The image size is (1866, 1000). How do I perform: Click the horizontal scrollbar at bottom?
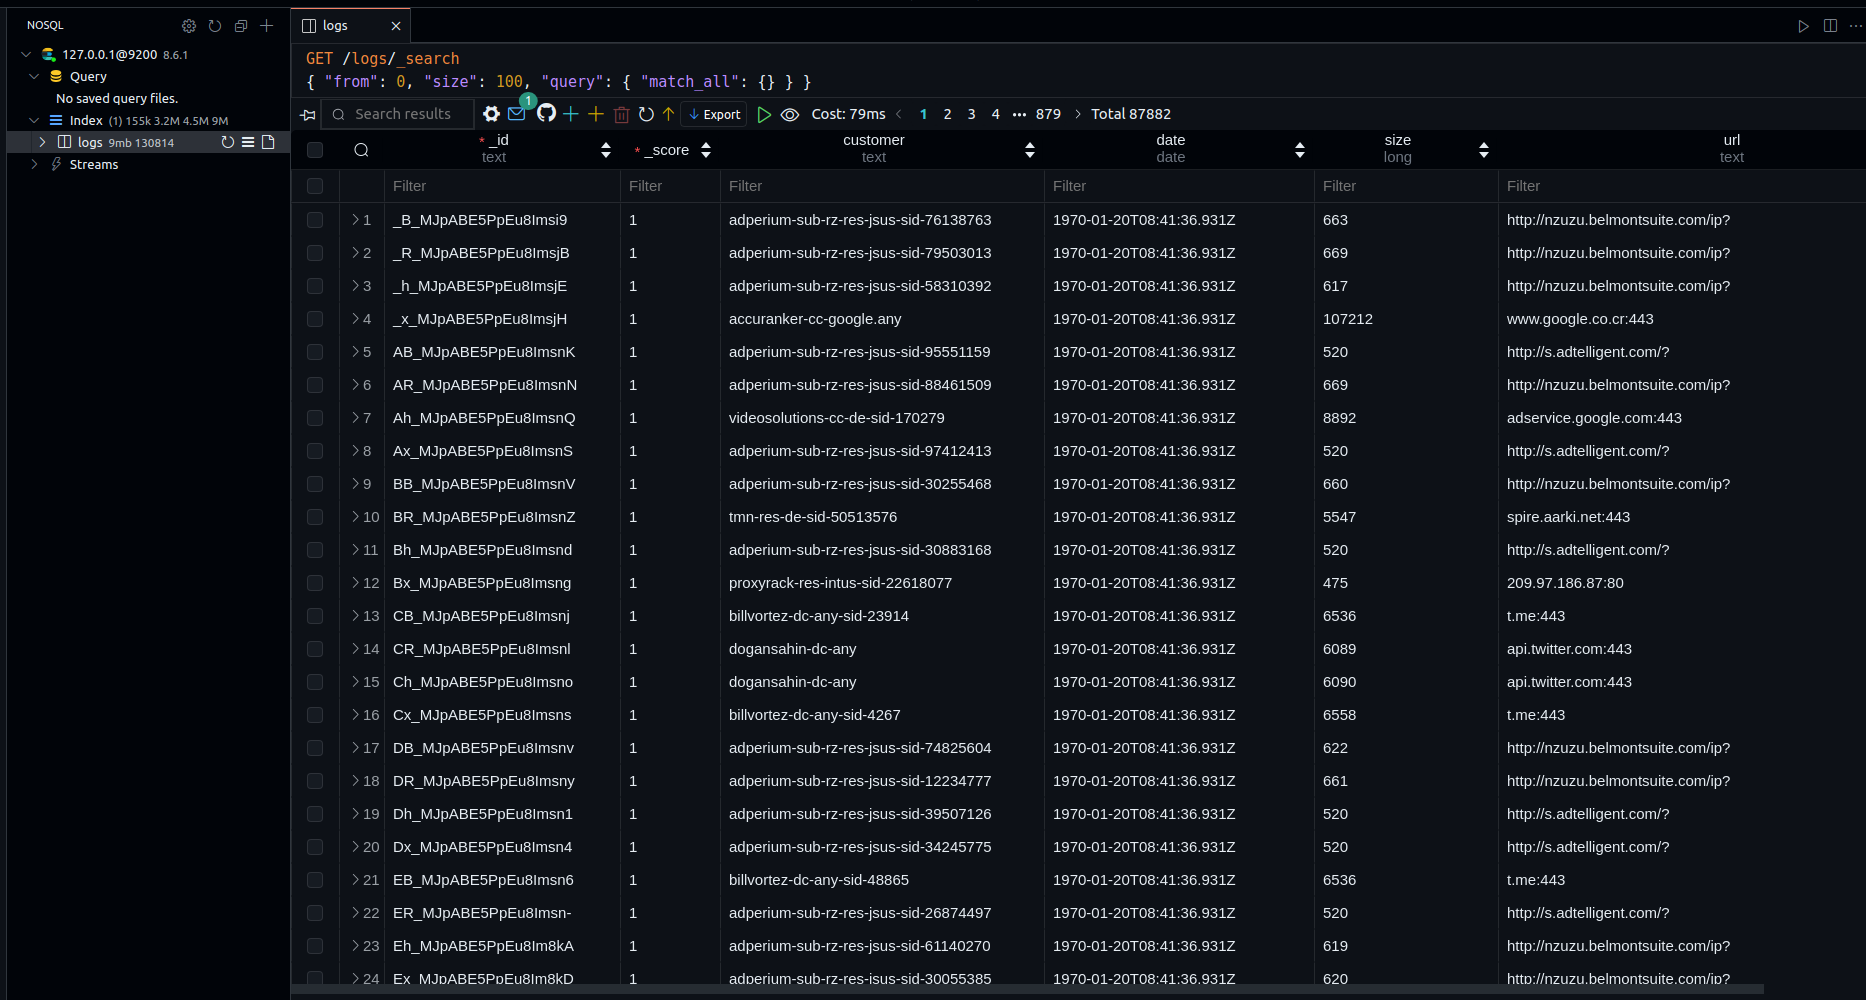click(x=1027, y=990)
